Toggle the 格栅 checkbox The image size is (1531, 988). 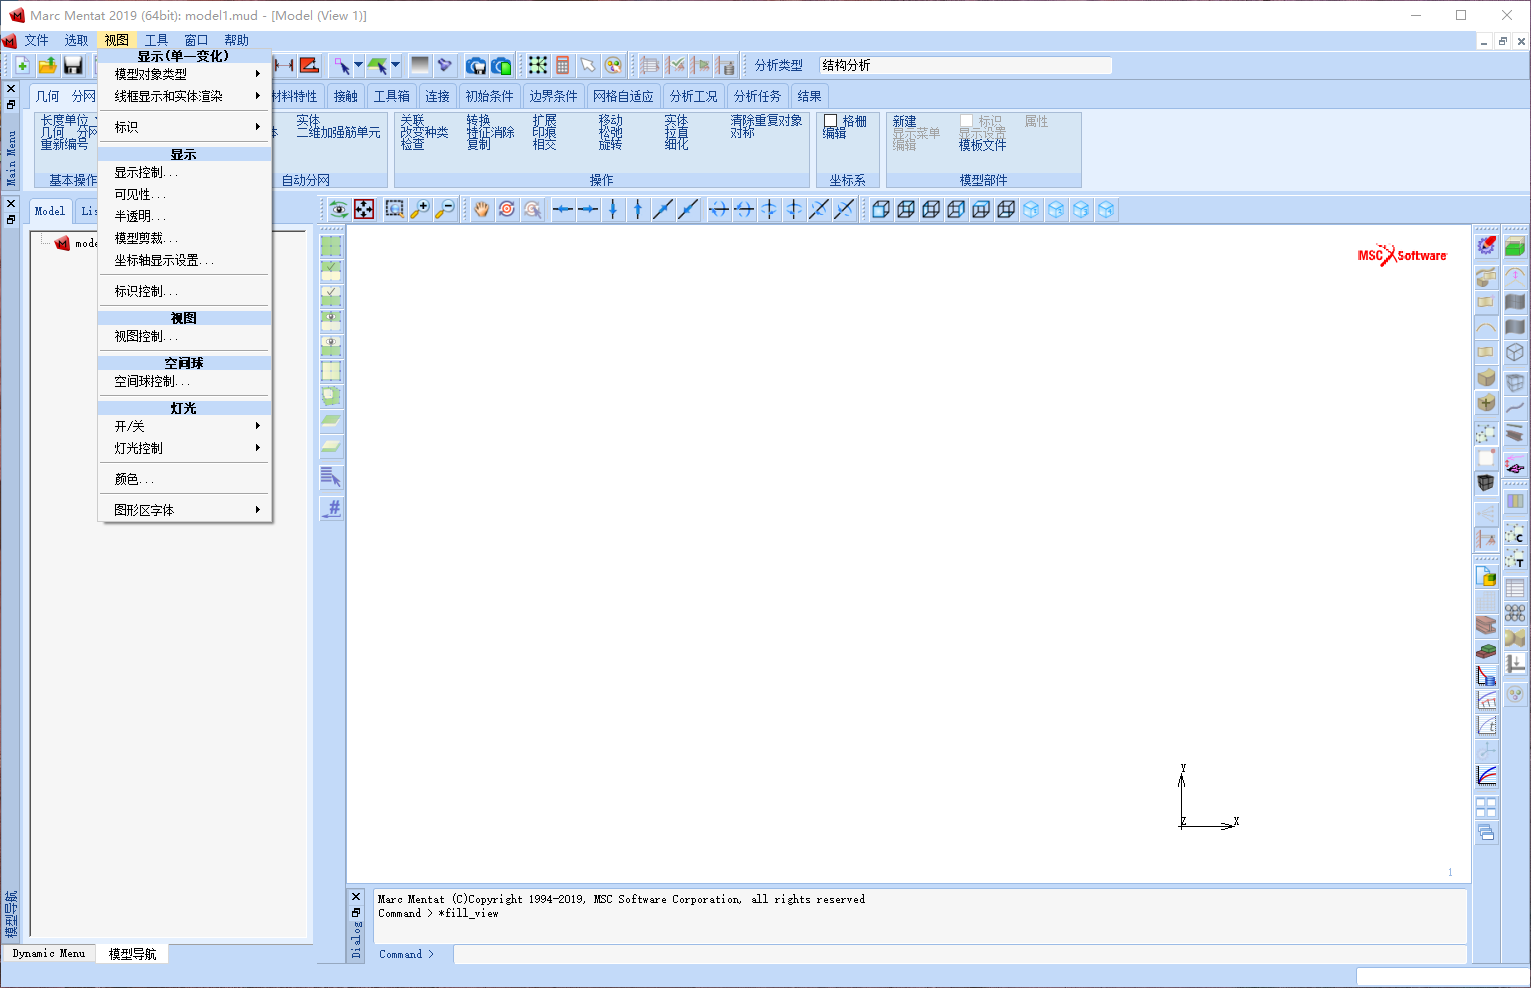(x=830, y=121)
